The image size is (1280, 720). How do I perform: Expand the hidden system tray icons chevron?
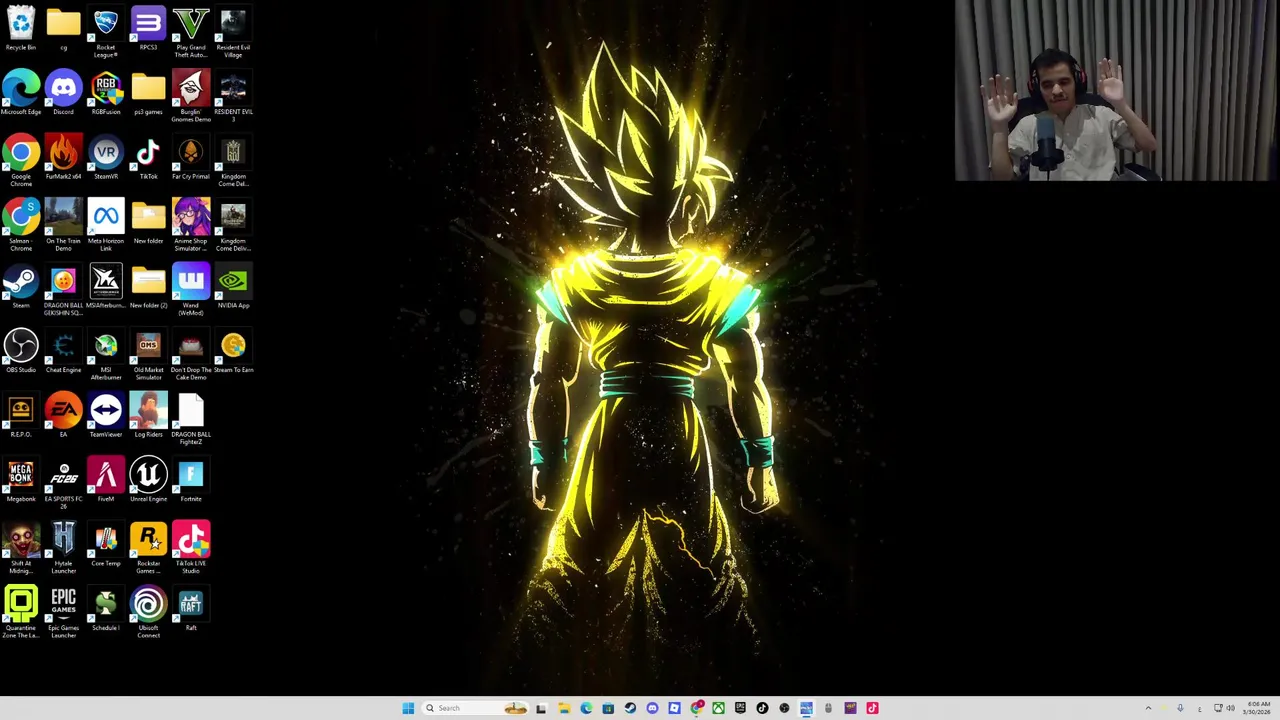click(1149, 708)
